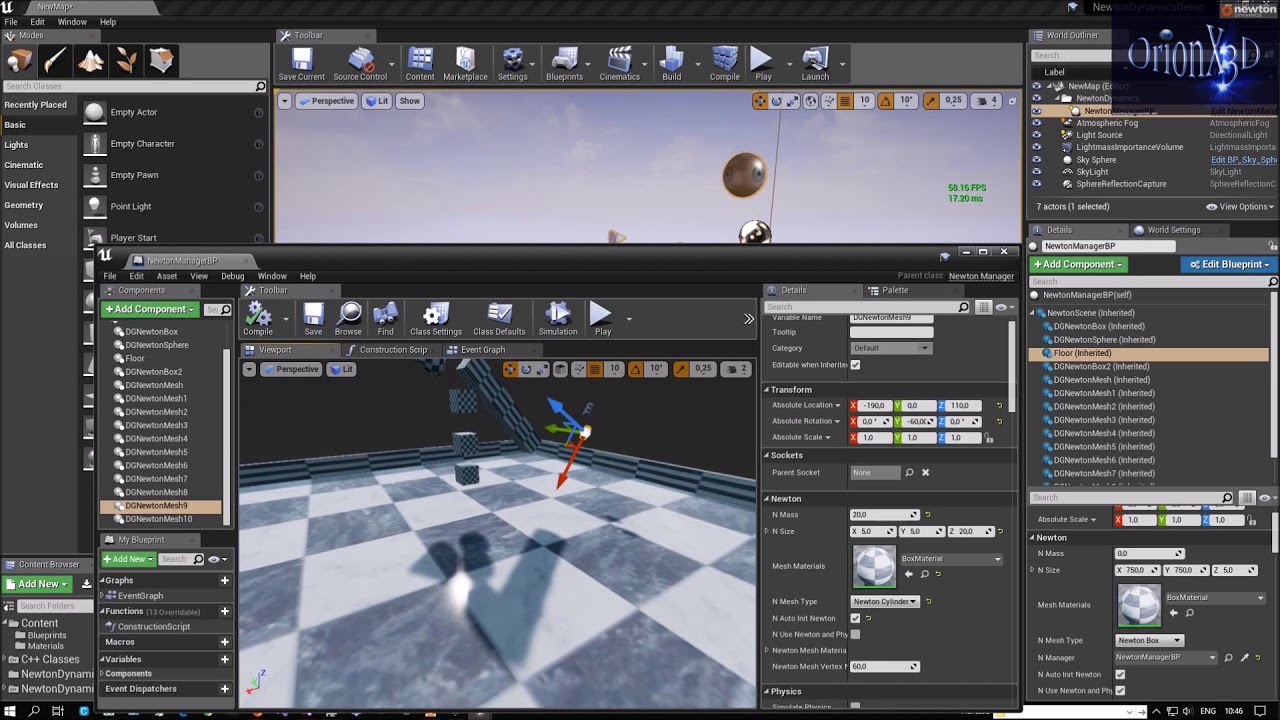The image size is (1280, 720).
Task: Open Perspective dropdown in blueprint viewport
Action: [291, 369]
